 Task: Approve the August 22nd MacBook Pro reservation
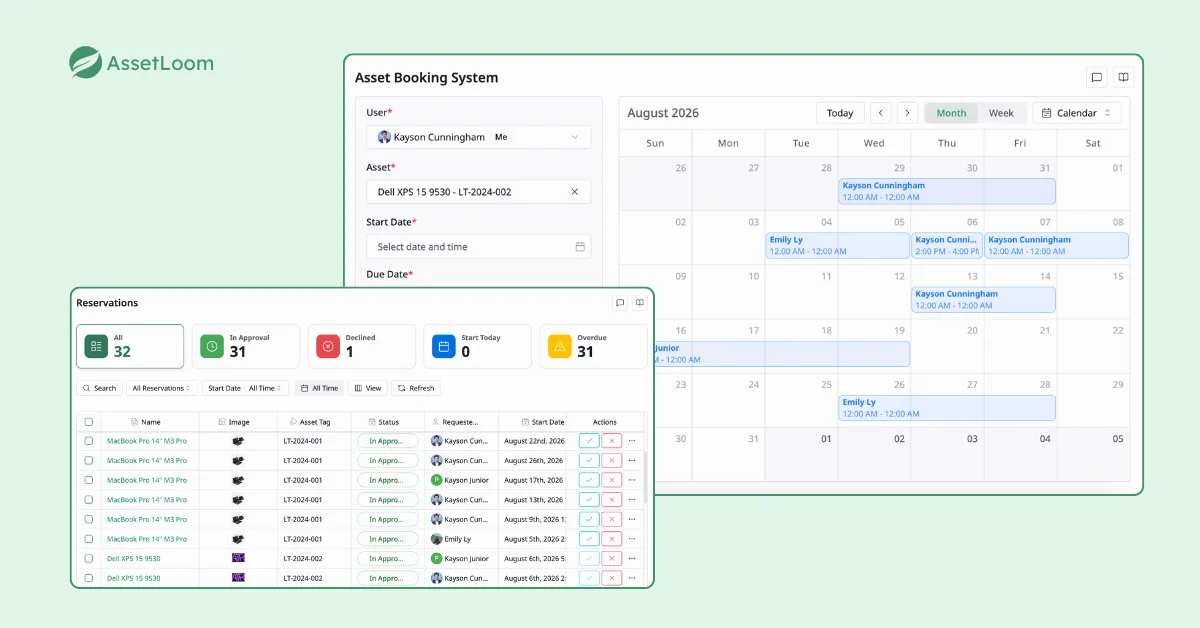tap(589, 440)
